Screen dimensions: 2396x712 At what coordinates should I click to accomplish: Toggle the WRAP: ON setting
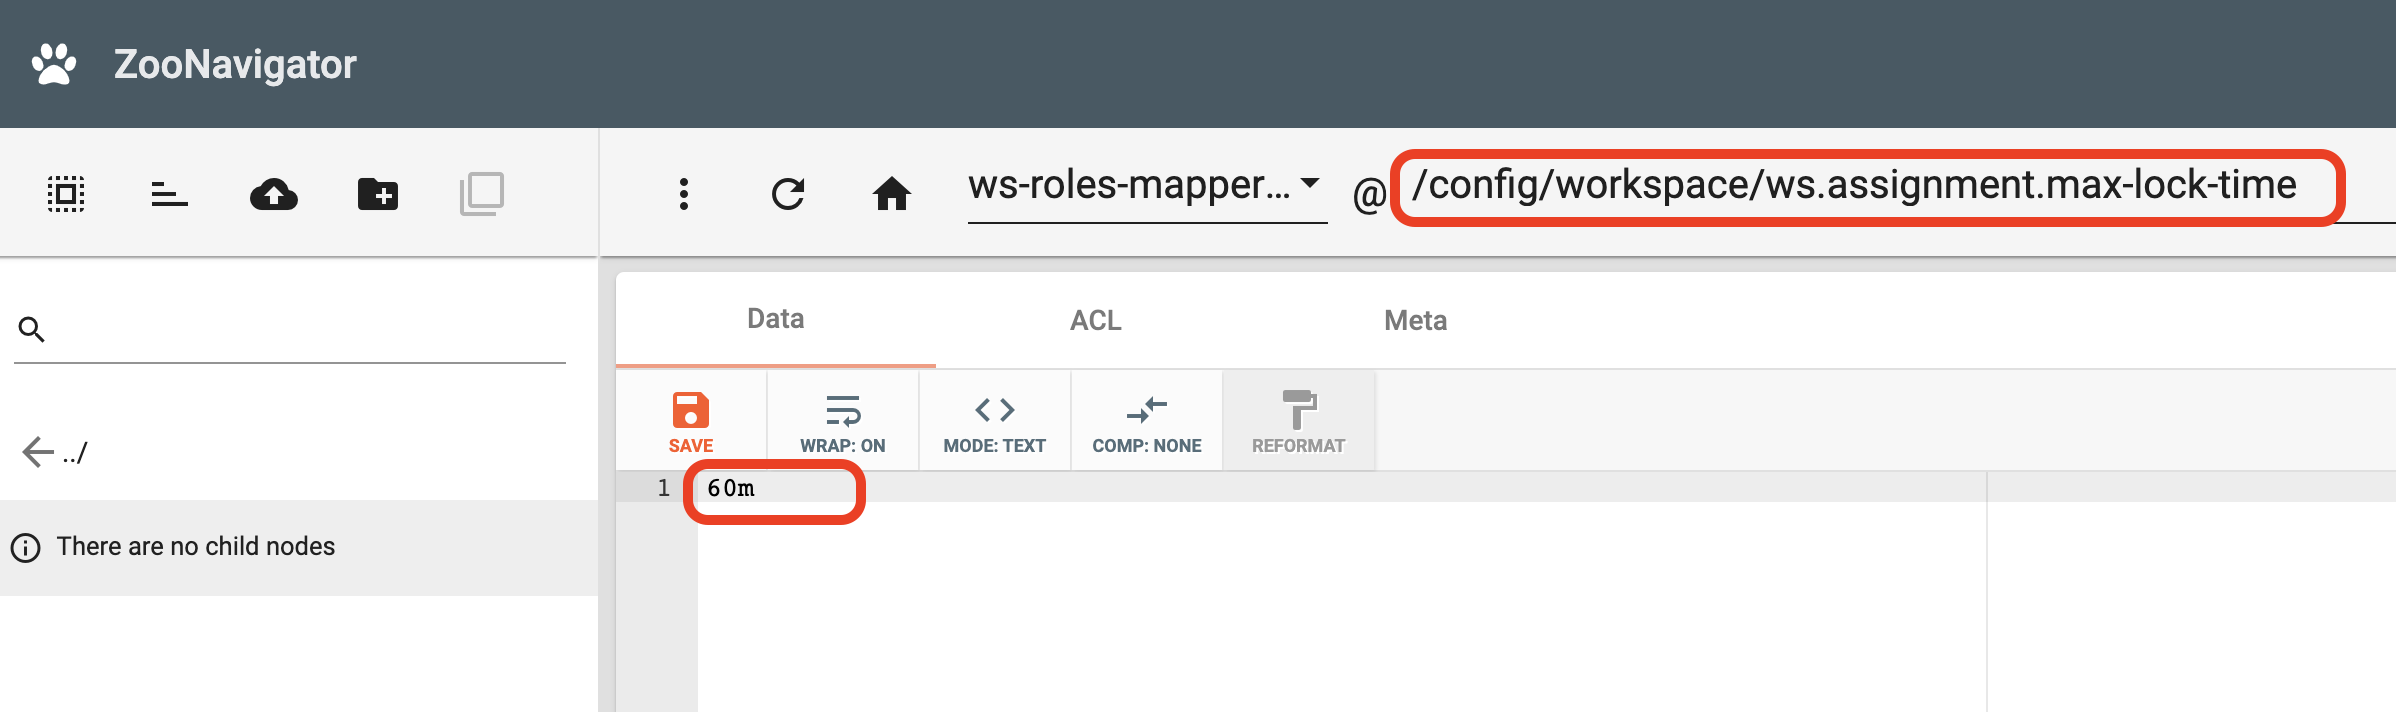[x=843, y=421]
